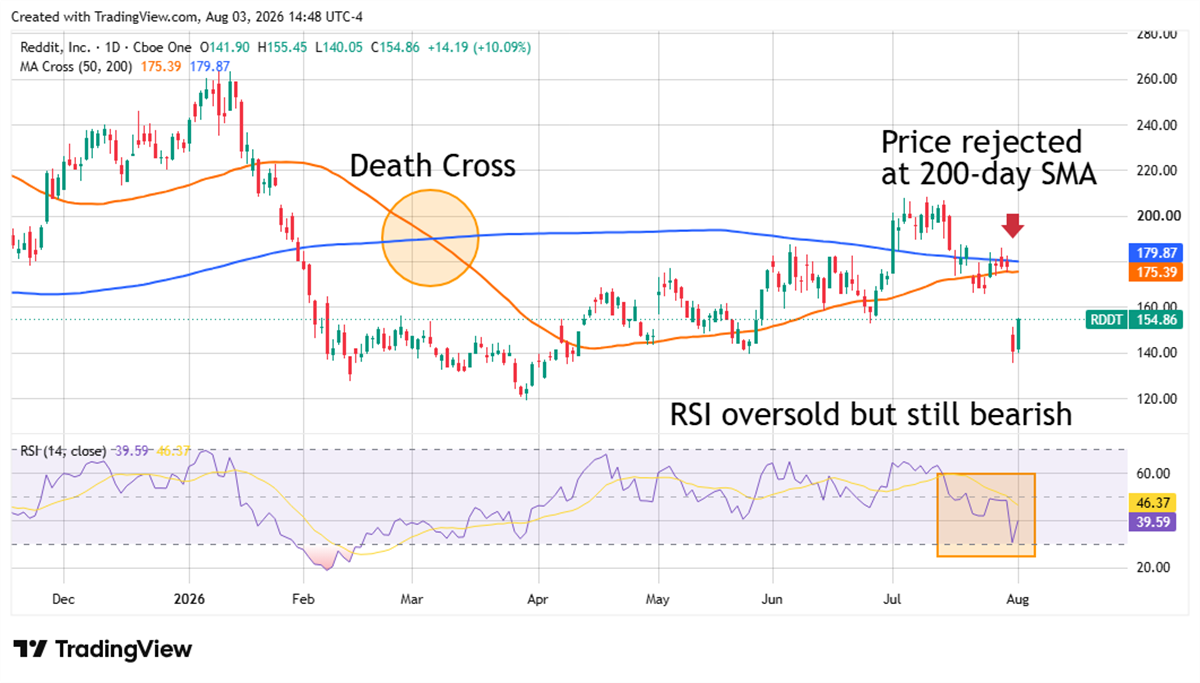1200x683 pixels.
Task: Click the green RDDT ticker tag
Action: (x=1109, y=319)
